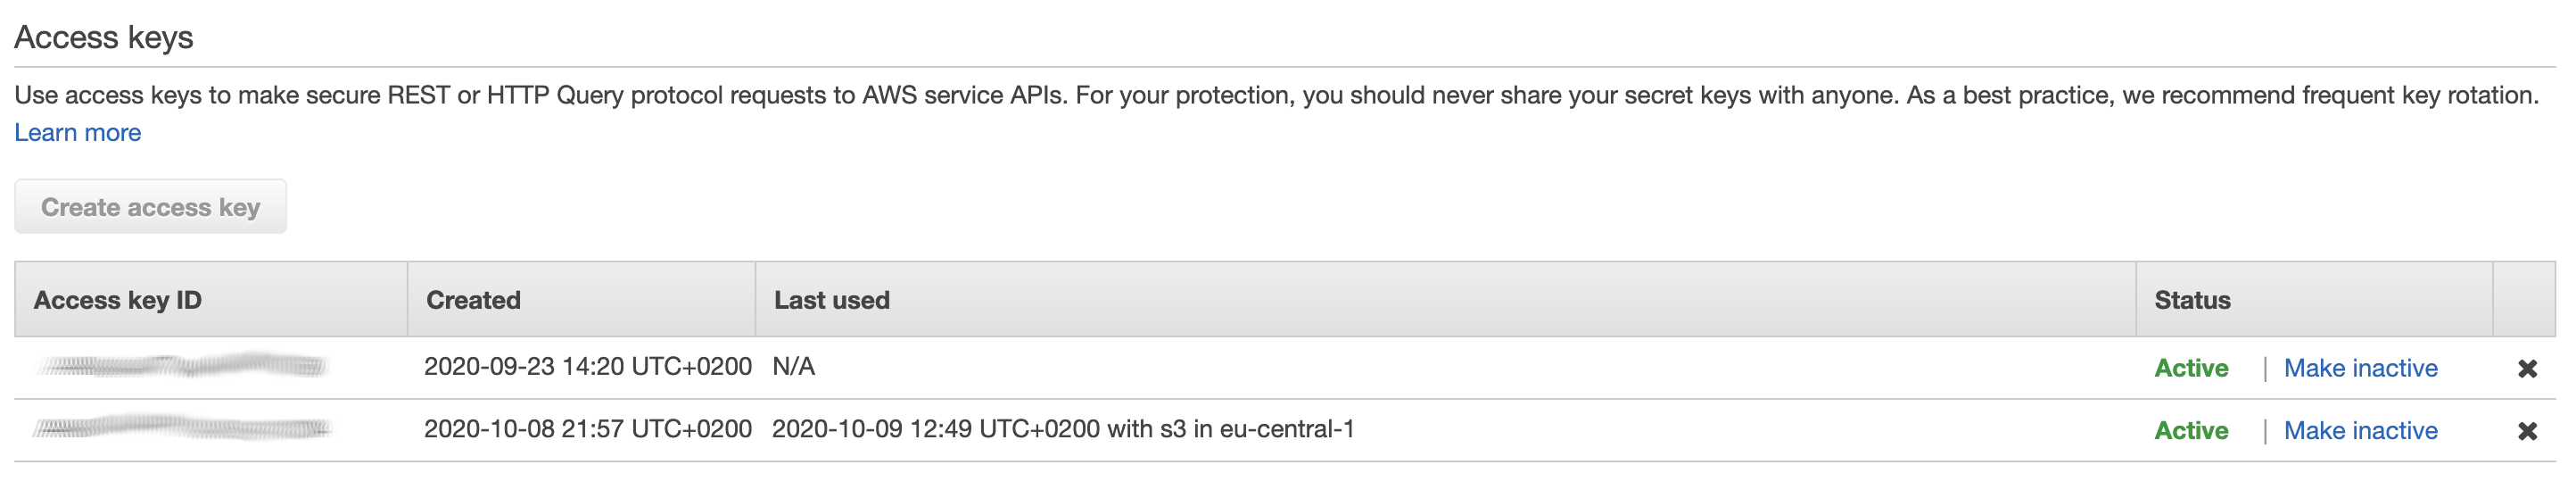Screen dimensions: 2576x498
Task: Delete the access key created 2020-10-08
Action: pos(2527,430)
